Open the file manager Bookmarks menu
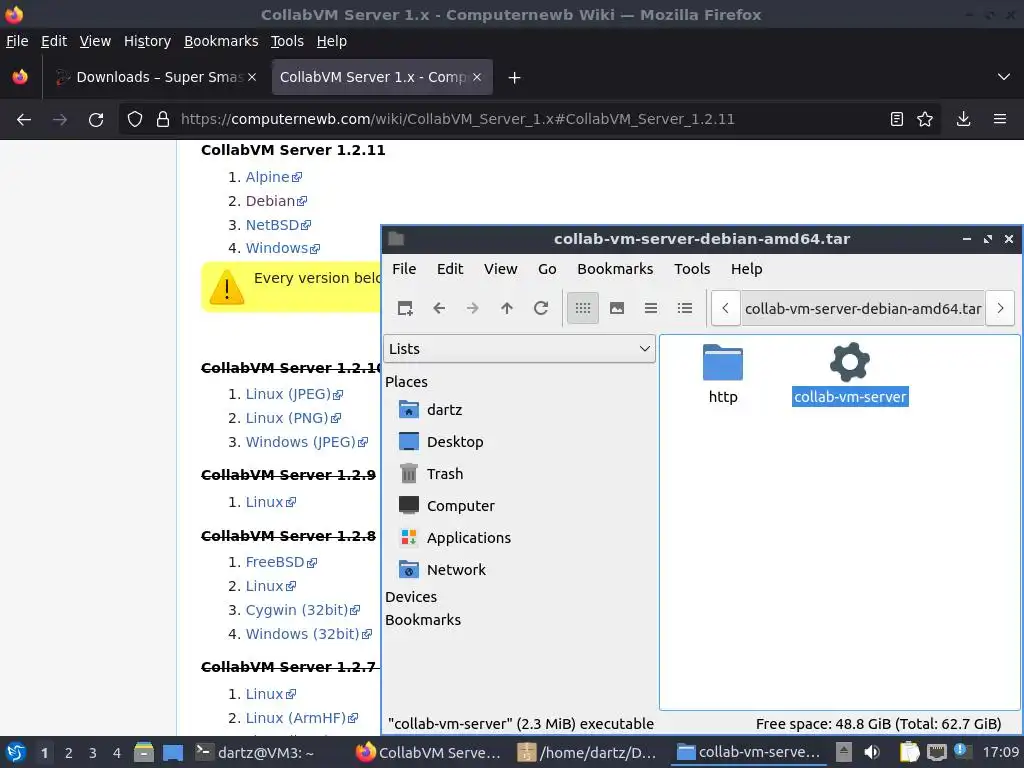The height and width of the screenshot is (768, 1024). tap(615, 269)
